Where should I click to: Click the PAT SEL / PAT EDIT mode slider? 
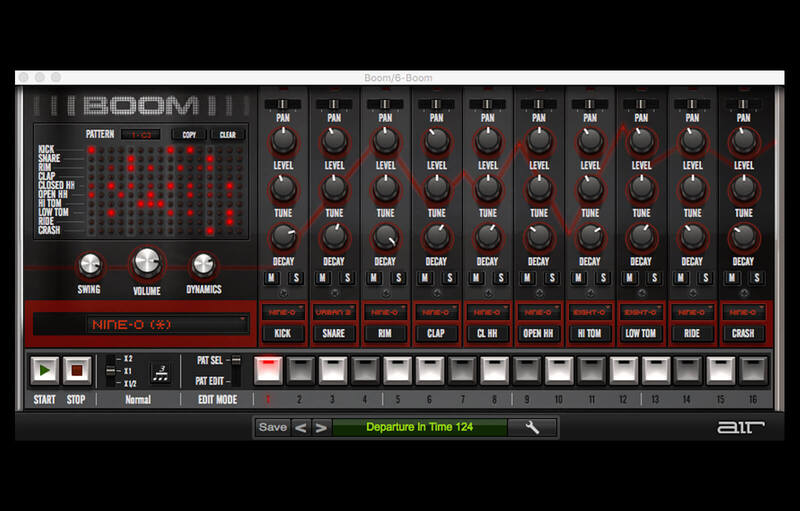point(236,370)
